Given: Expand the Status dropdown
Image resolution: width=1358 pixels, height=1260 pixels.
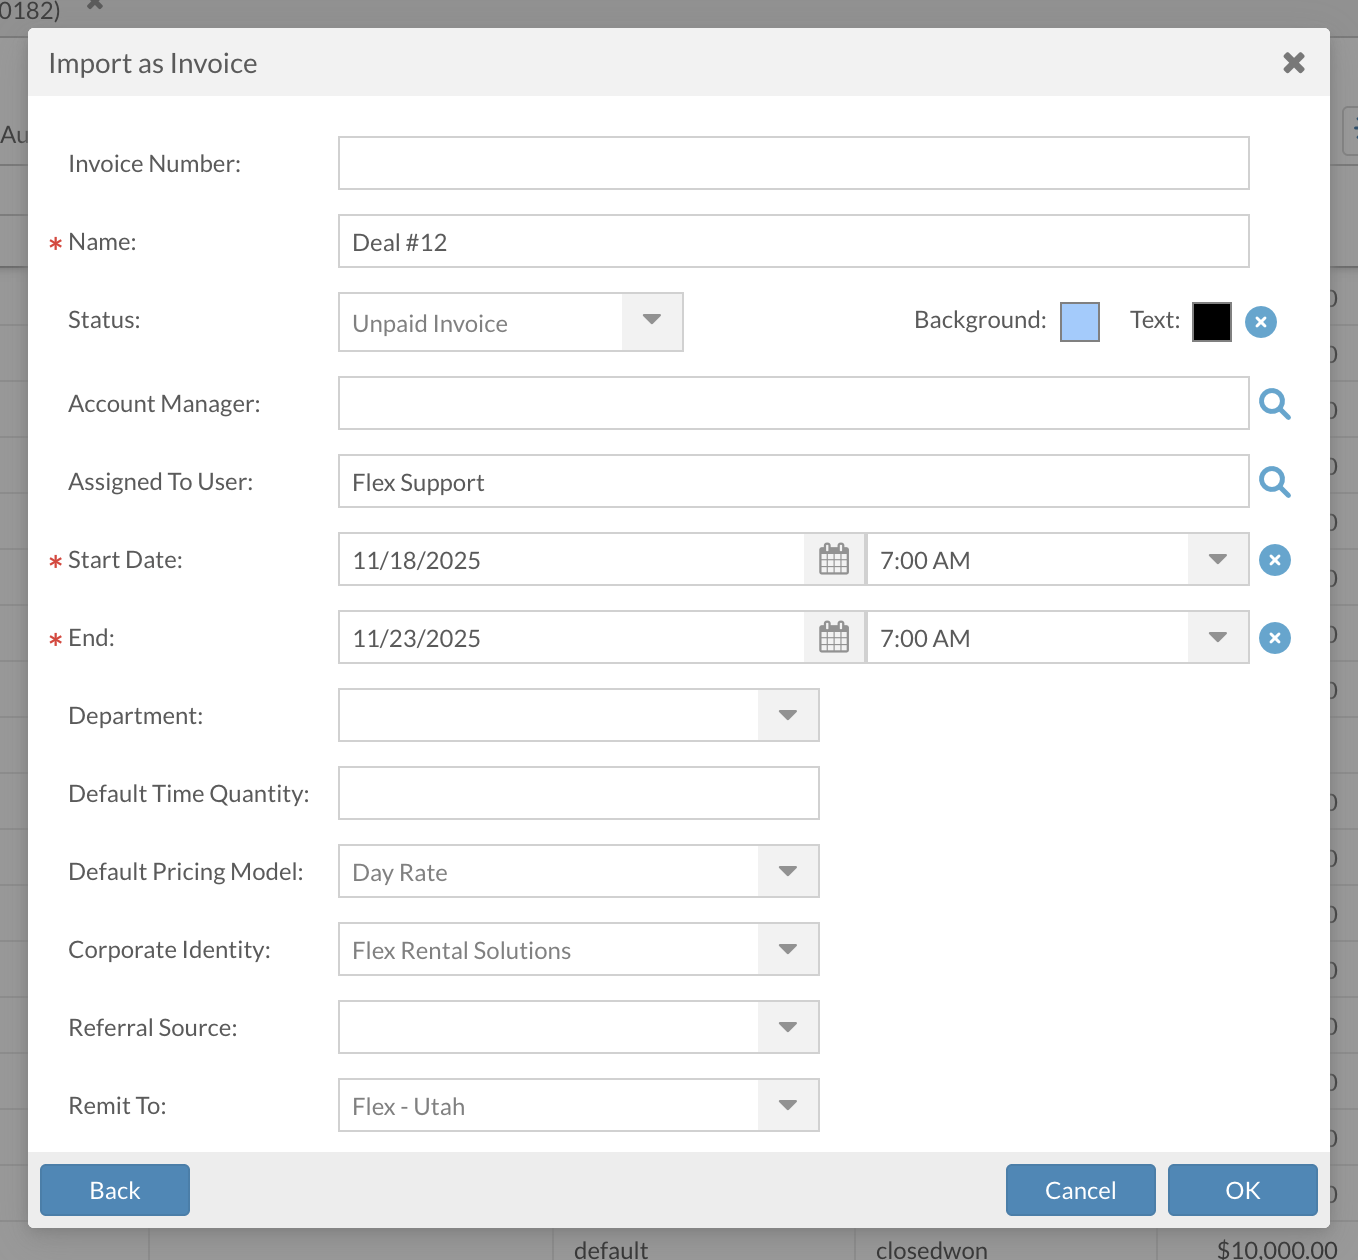Looking at the screenshot, I should (652, 322).
